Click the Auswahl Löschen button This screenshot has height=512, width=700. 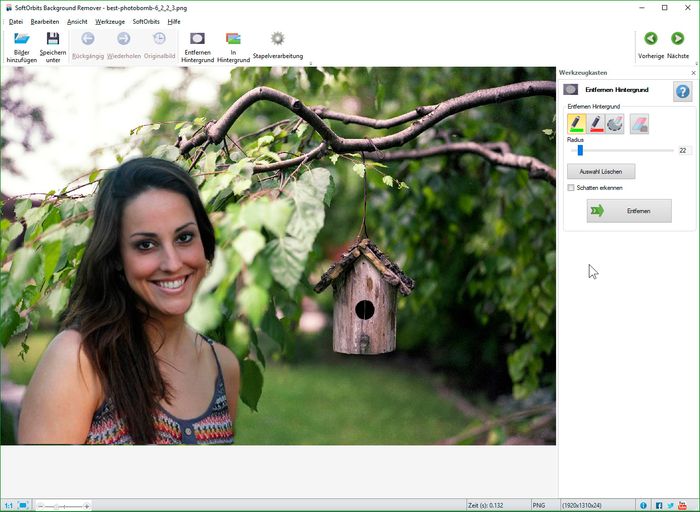pyautogui.click(x=601, y=171)
